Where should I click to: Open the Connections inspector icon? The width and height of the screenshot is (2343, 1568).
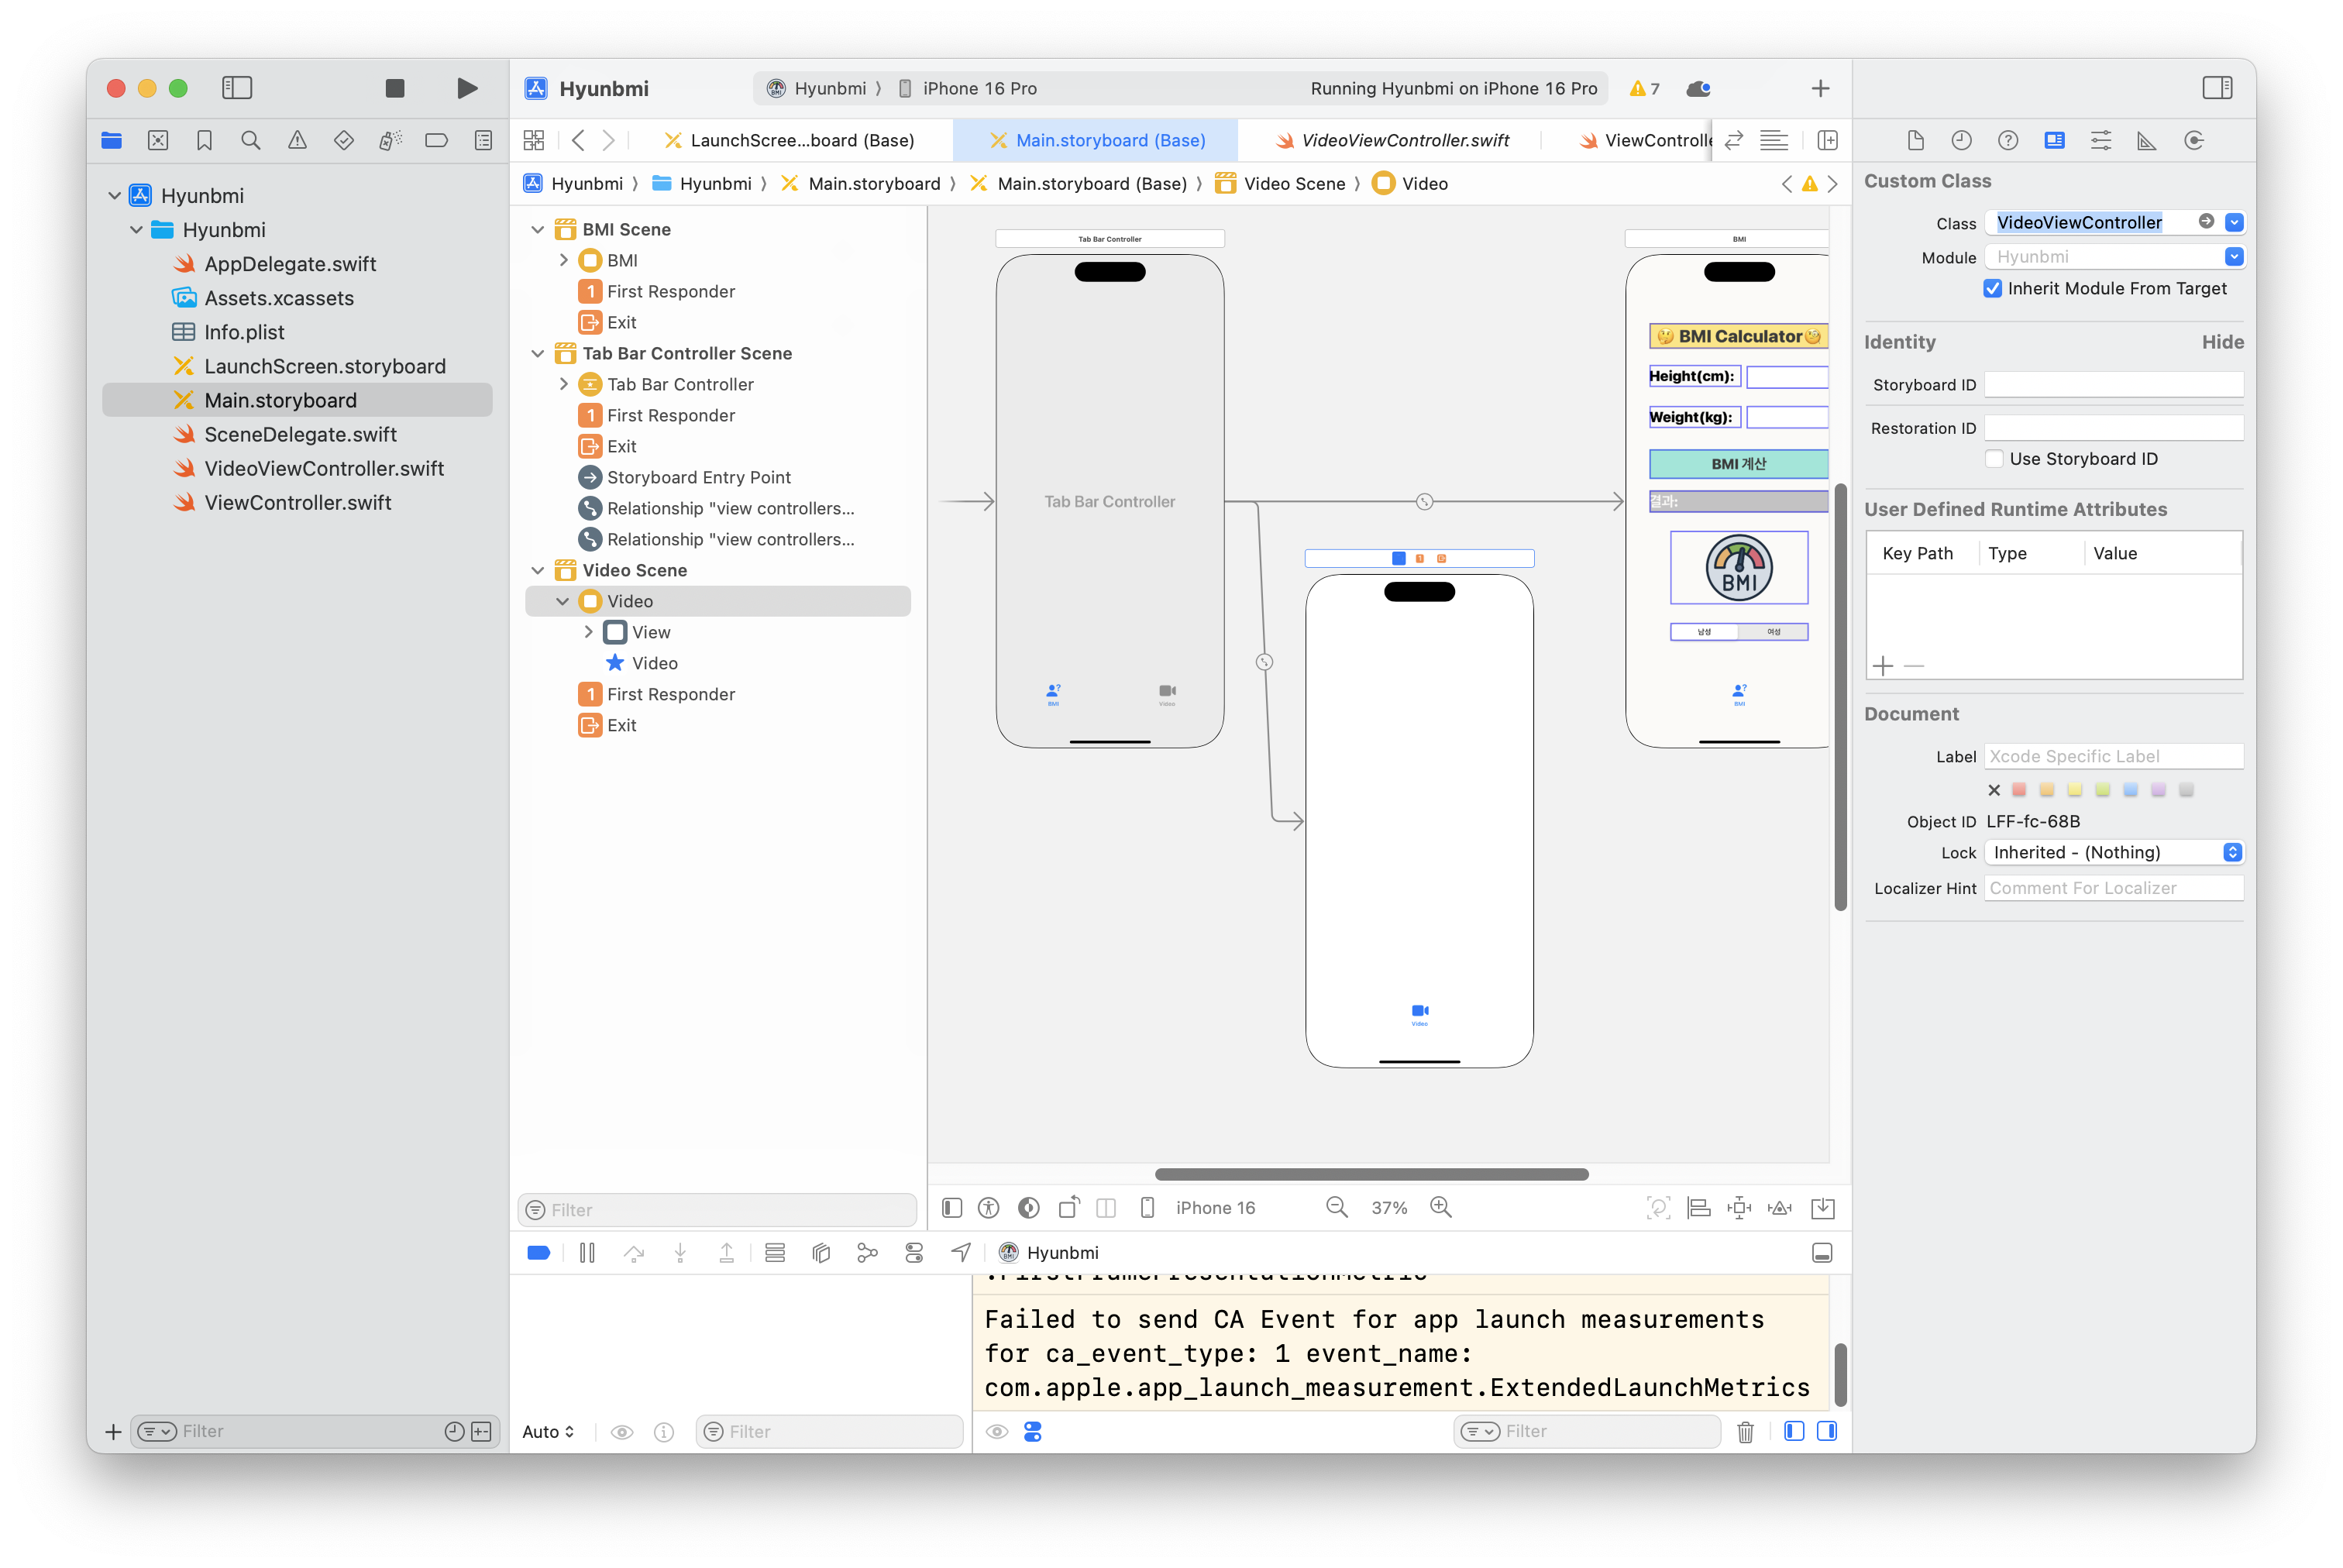(x=2193, y=140)
